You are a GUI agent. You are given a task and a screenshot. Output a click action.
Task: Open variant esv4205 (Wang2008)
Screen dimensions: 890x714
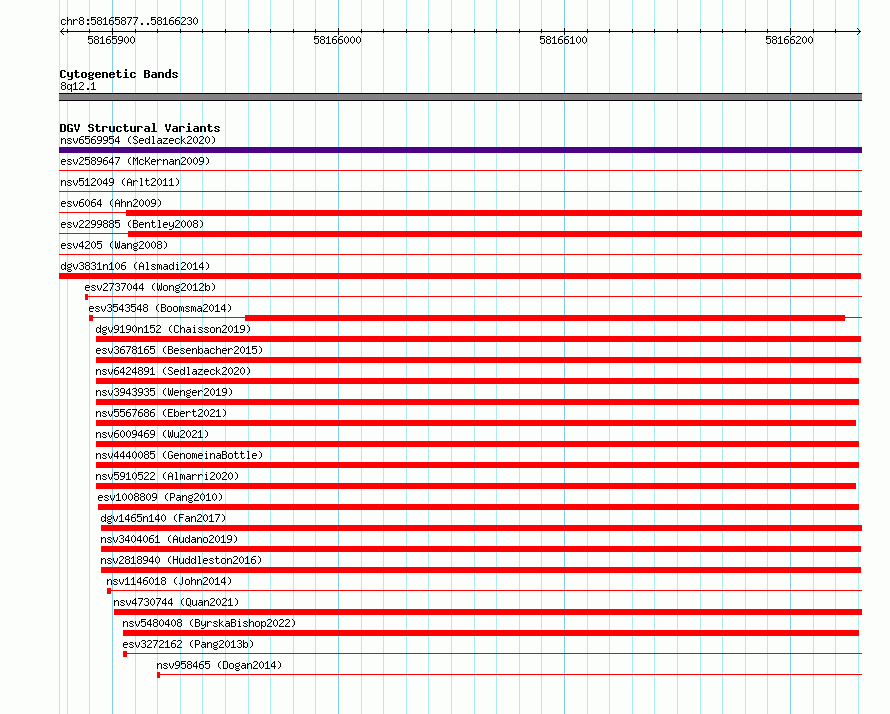click(x=114, y=245)
